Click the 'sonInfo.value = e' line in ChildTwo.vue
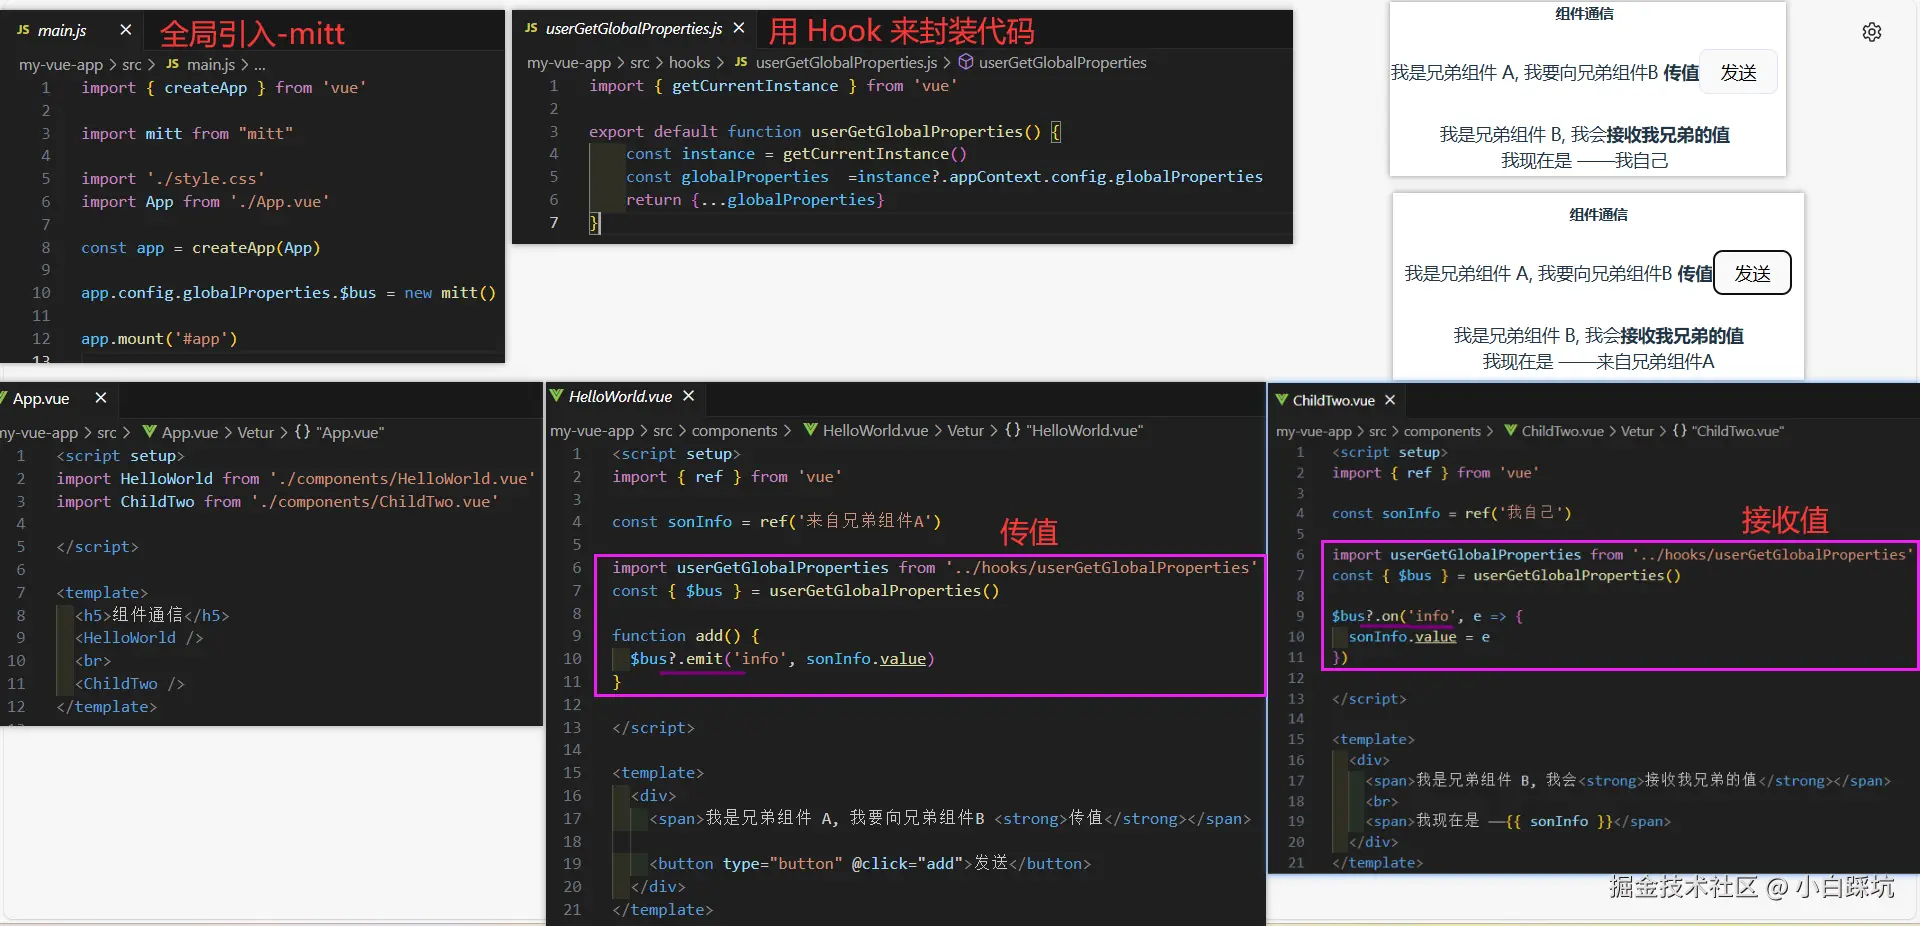1920x926 pixels. [1419, 636]
